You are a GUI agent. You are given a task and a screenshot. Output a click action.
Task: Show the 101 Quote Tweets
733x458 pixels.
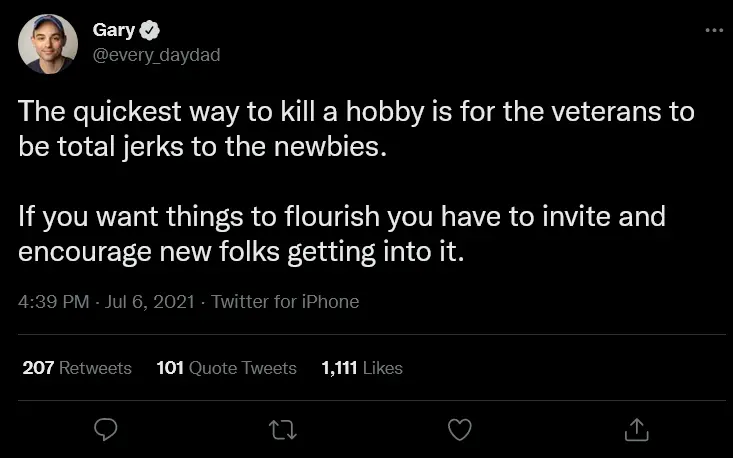[227, 368]
